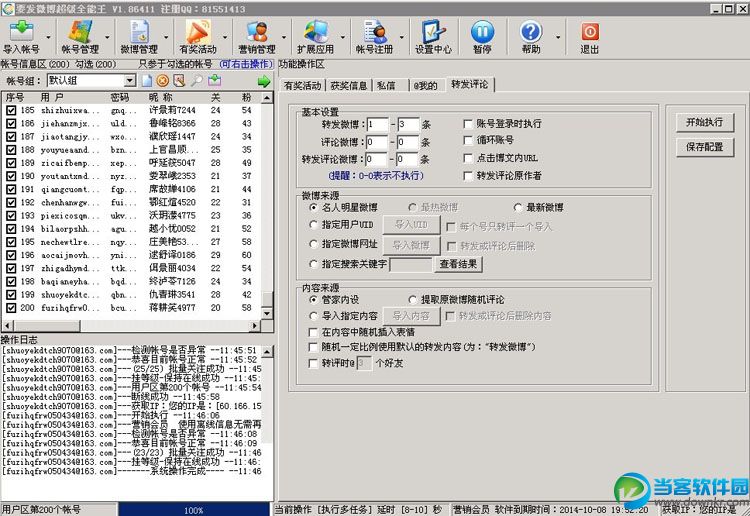Click the 评论微博 maximum count field
750x516 pixels.
(x=408, y=142)
